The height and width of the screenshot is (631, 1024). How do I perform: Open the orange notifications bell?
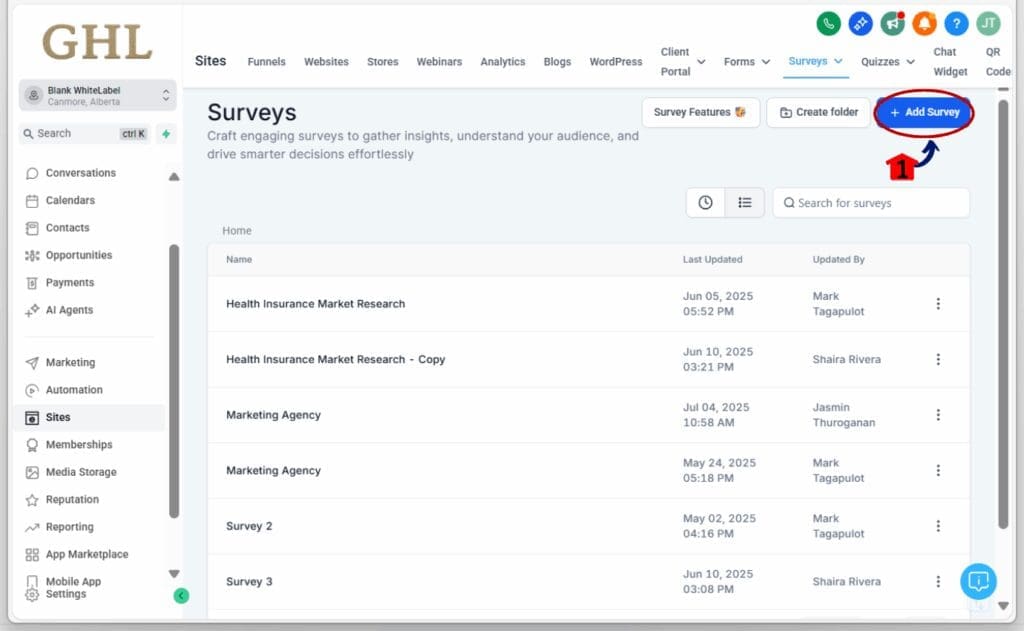(x=924, y=24)
